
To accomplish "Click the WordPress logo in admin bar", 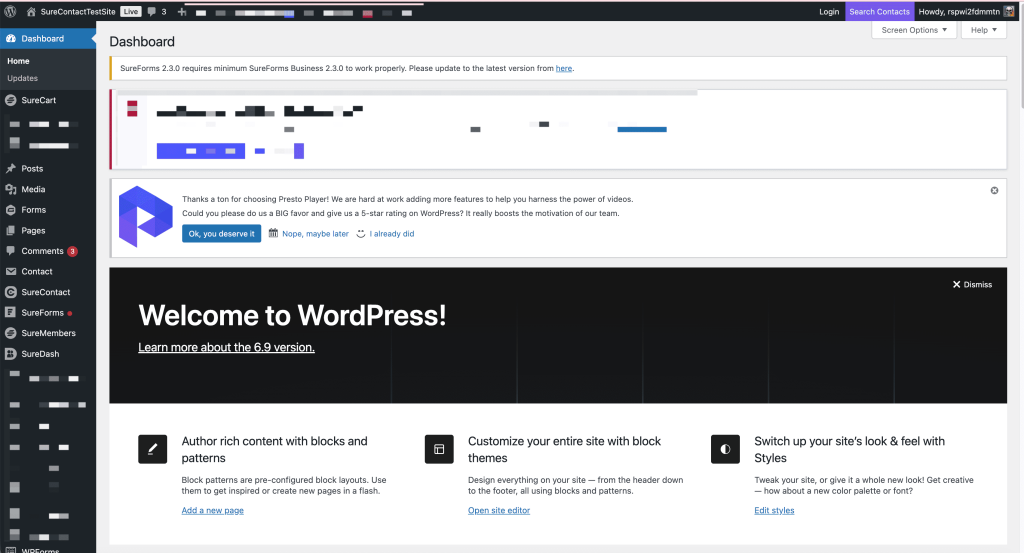I will [11, 11].
